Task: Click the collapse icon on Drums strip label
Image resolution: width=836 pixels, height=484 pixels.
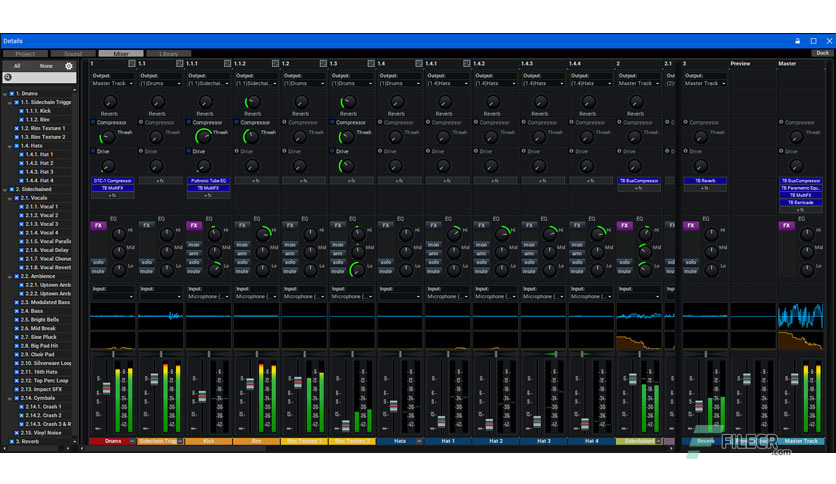Action: (x=132, y=441)
